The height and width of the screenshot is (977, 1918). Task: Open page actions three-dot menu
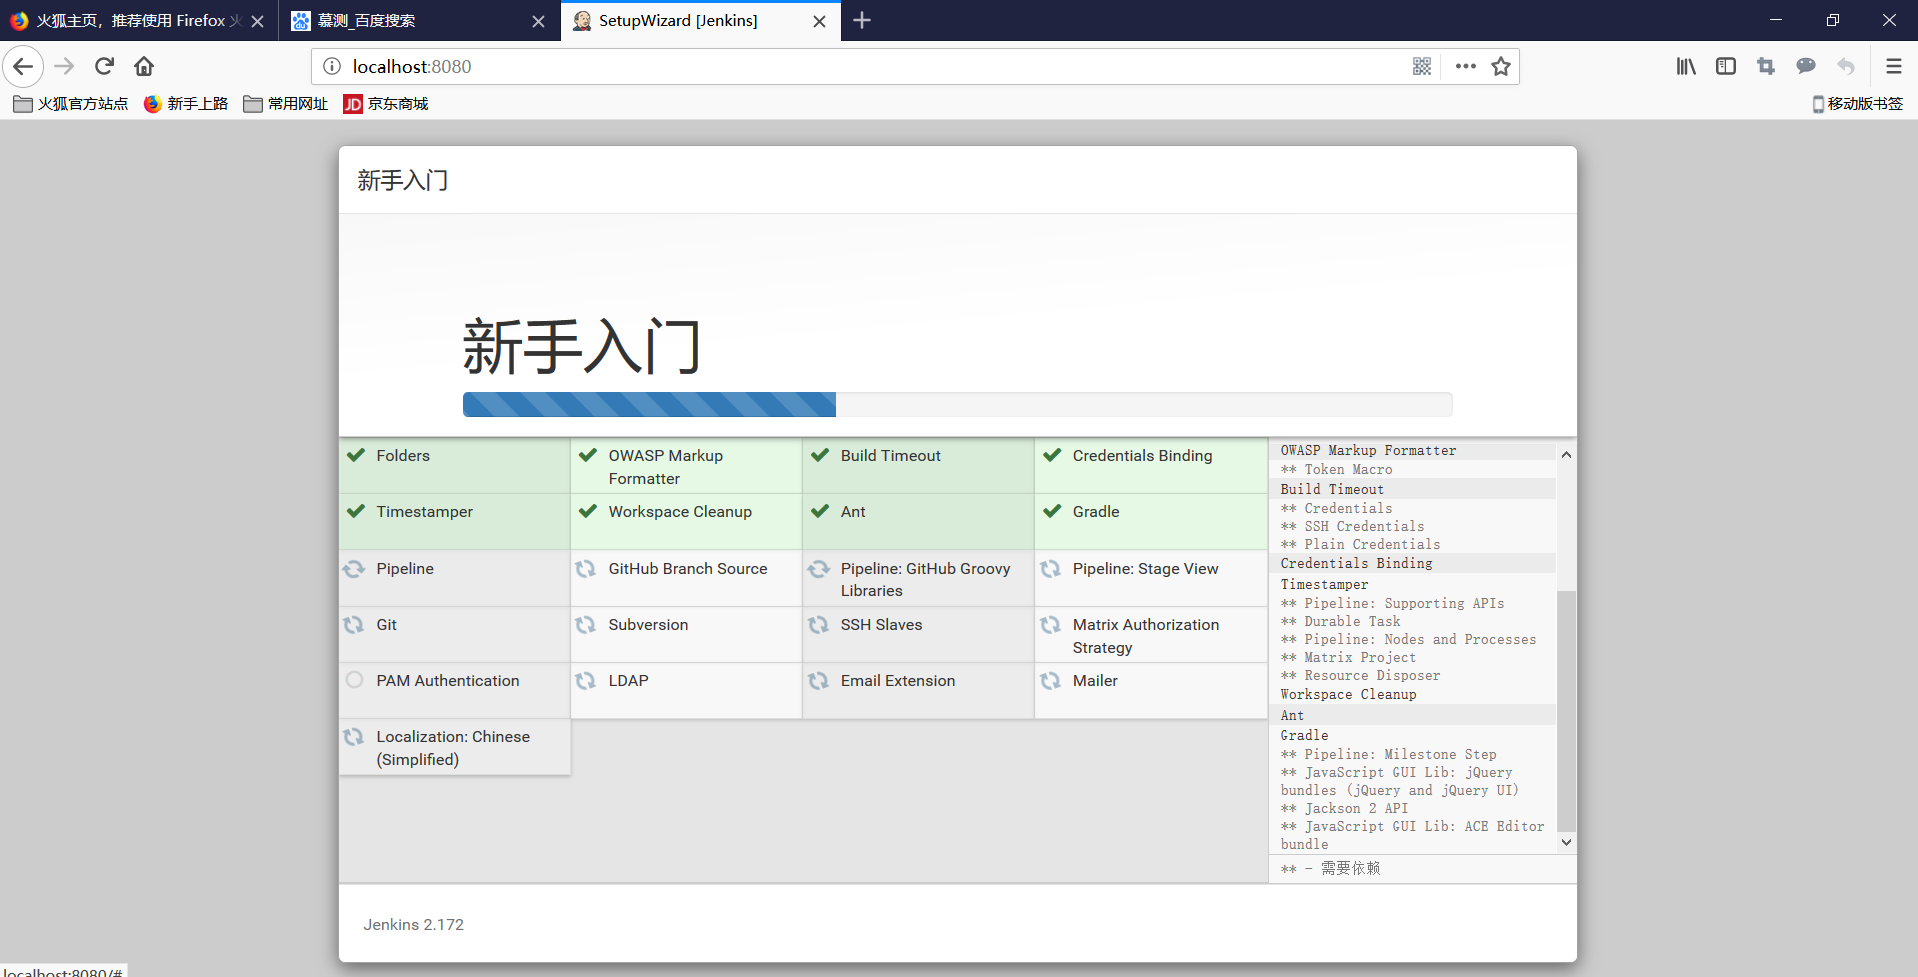1466,67
